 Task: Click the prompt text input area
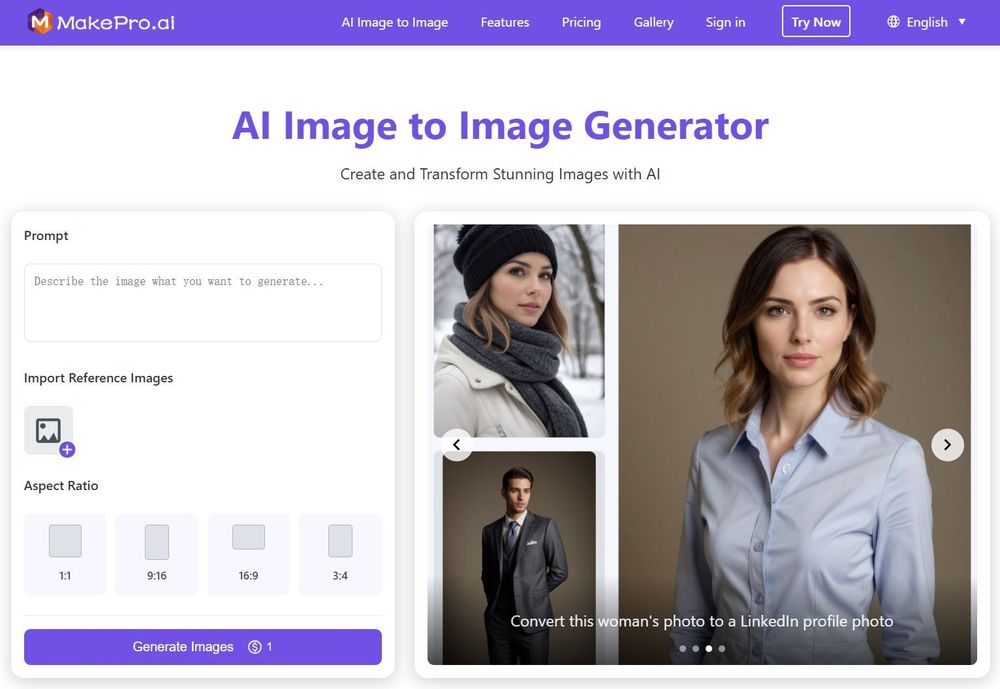[x=202, y=302]
